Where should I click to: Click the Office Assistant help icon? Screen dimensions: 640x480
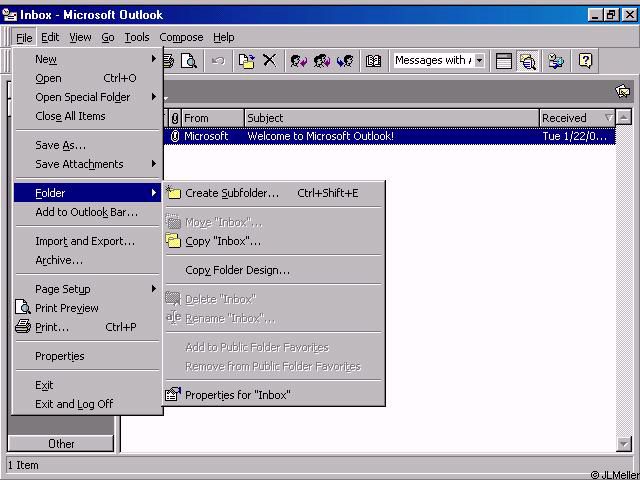(585, 61)
